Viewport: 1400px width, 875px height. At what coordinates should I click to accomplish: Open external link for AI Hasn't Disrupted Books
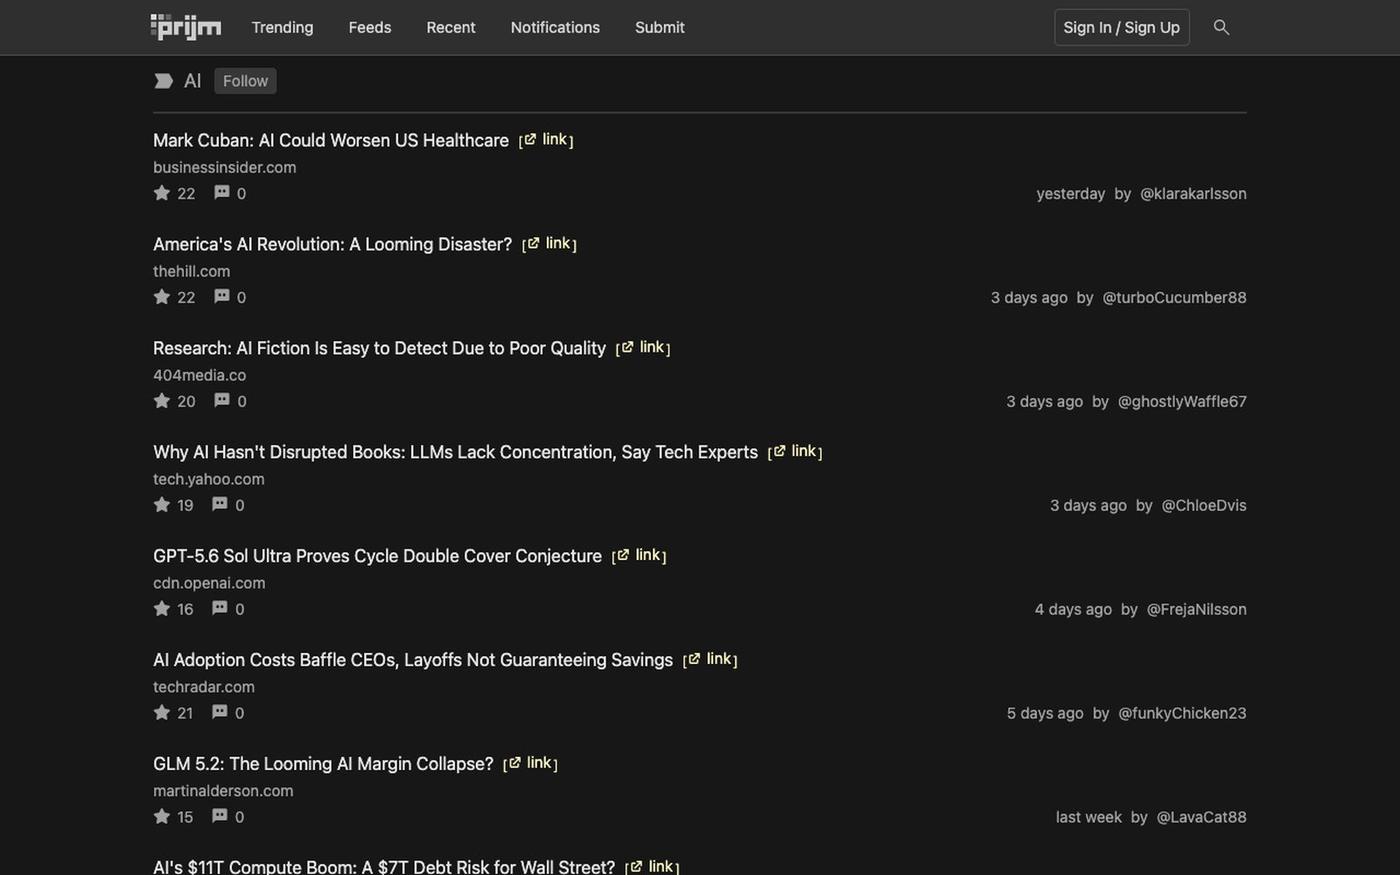tap(795, 452)
